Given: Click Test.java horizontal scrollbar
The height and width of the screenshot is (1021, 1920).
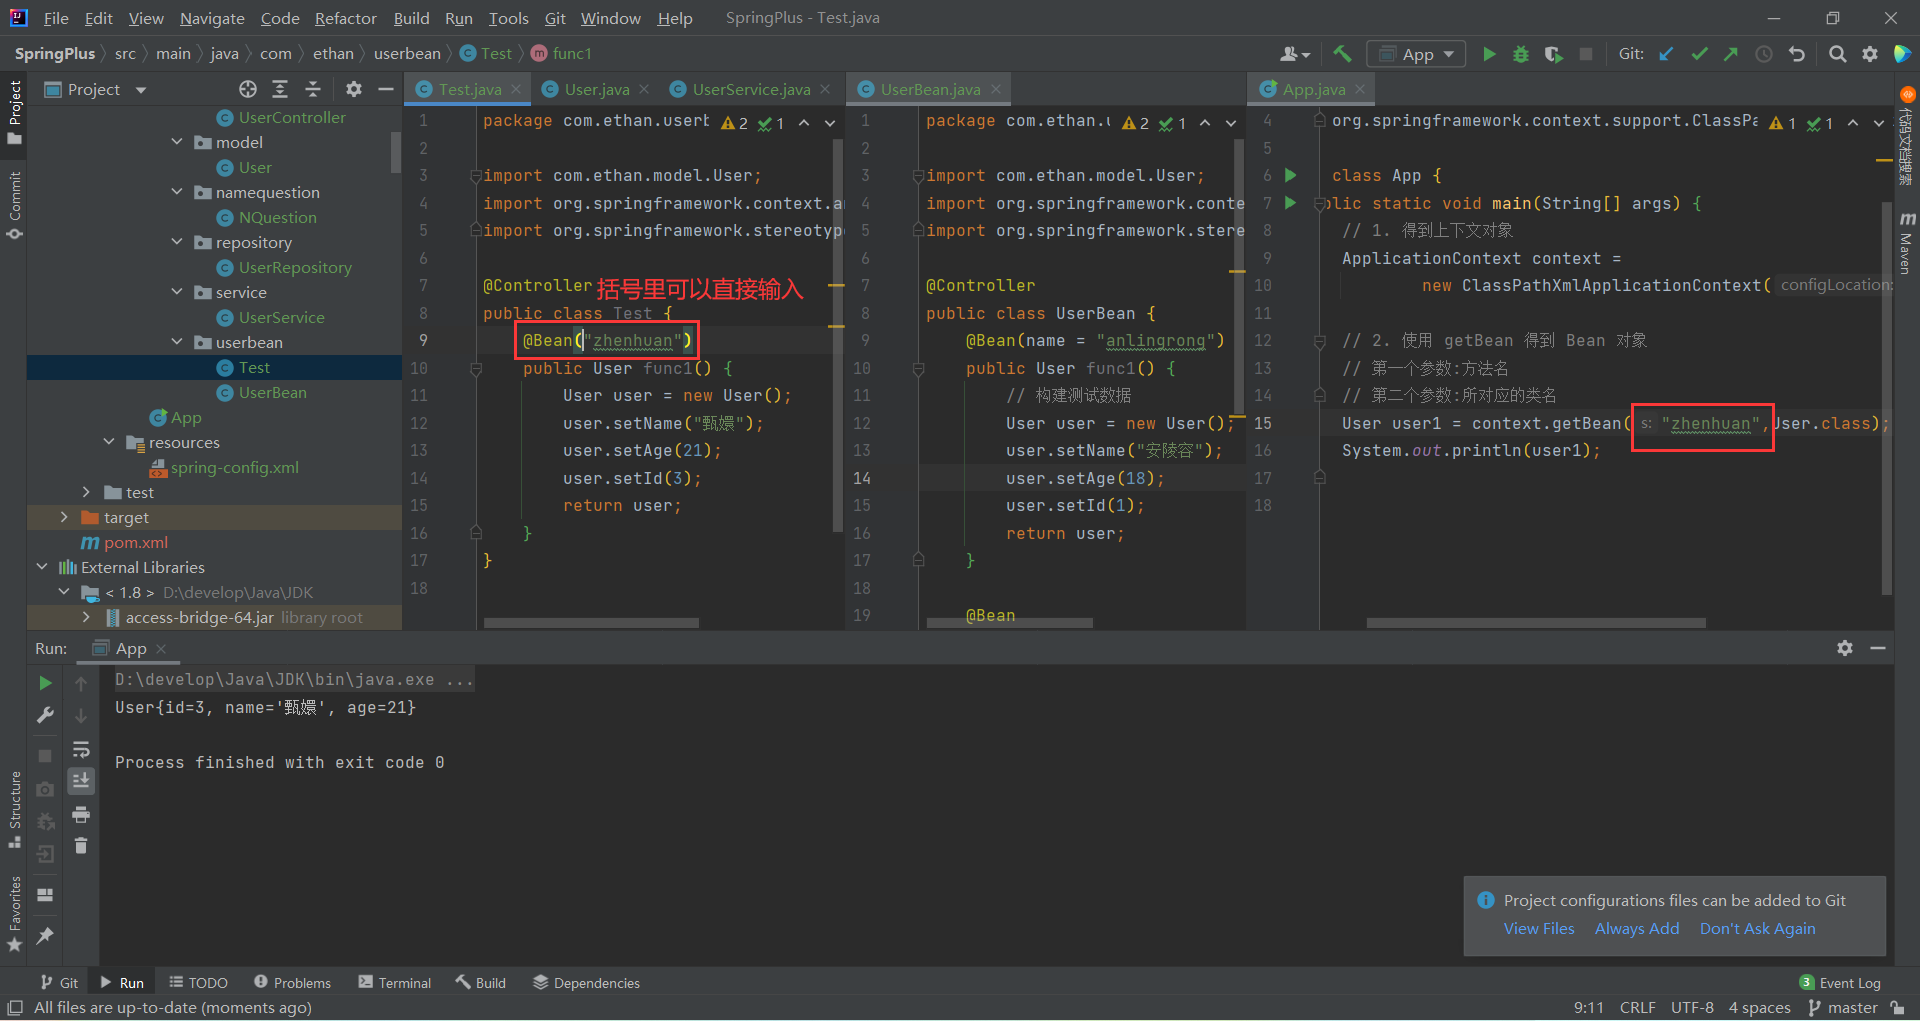Looking at the screenshot, I should pos(591,623).
